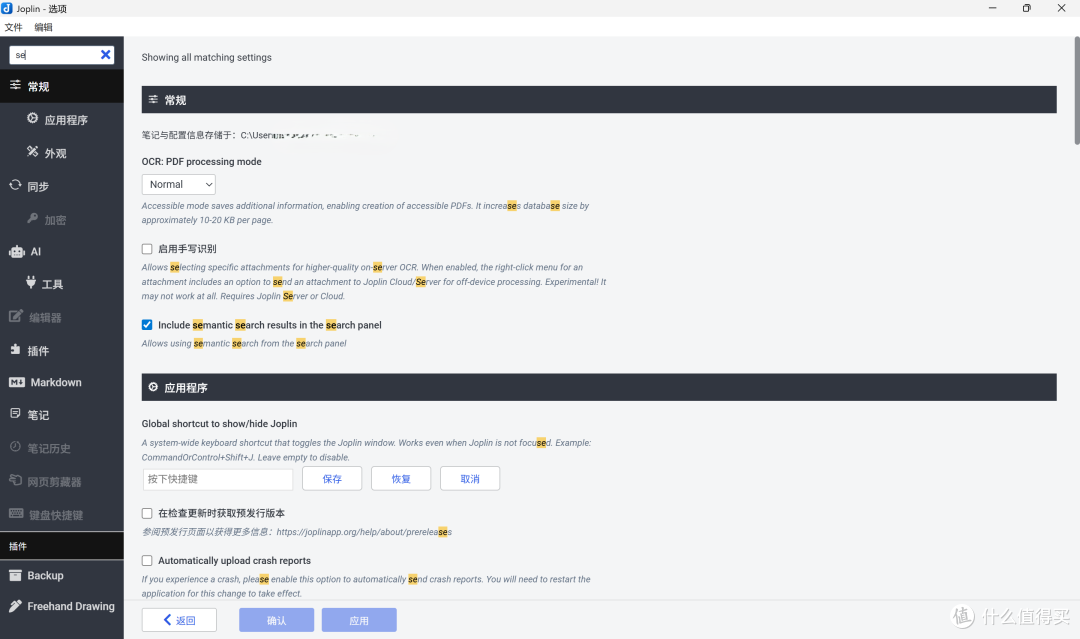Enable 在检查更新时获取预发行版本 checkbox
1080x639 pixels.
coord(147,513)
